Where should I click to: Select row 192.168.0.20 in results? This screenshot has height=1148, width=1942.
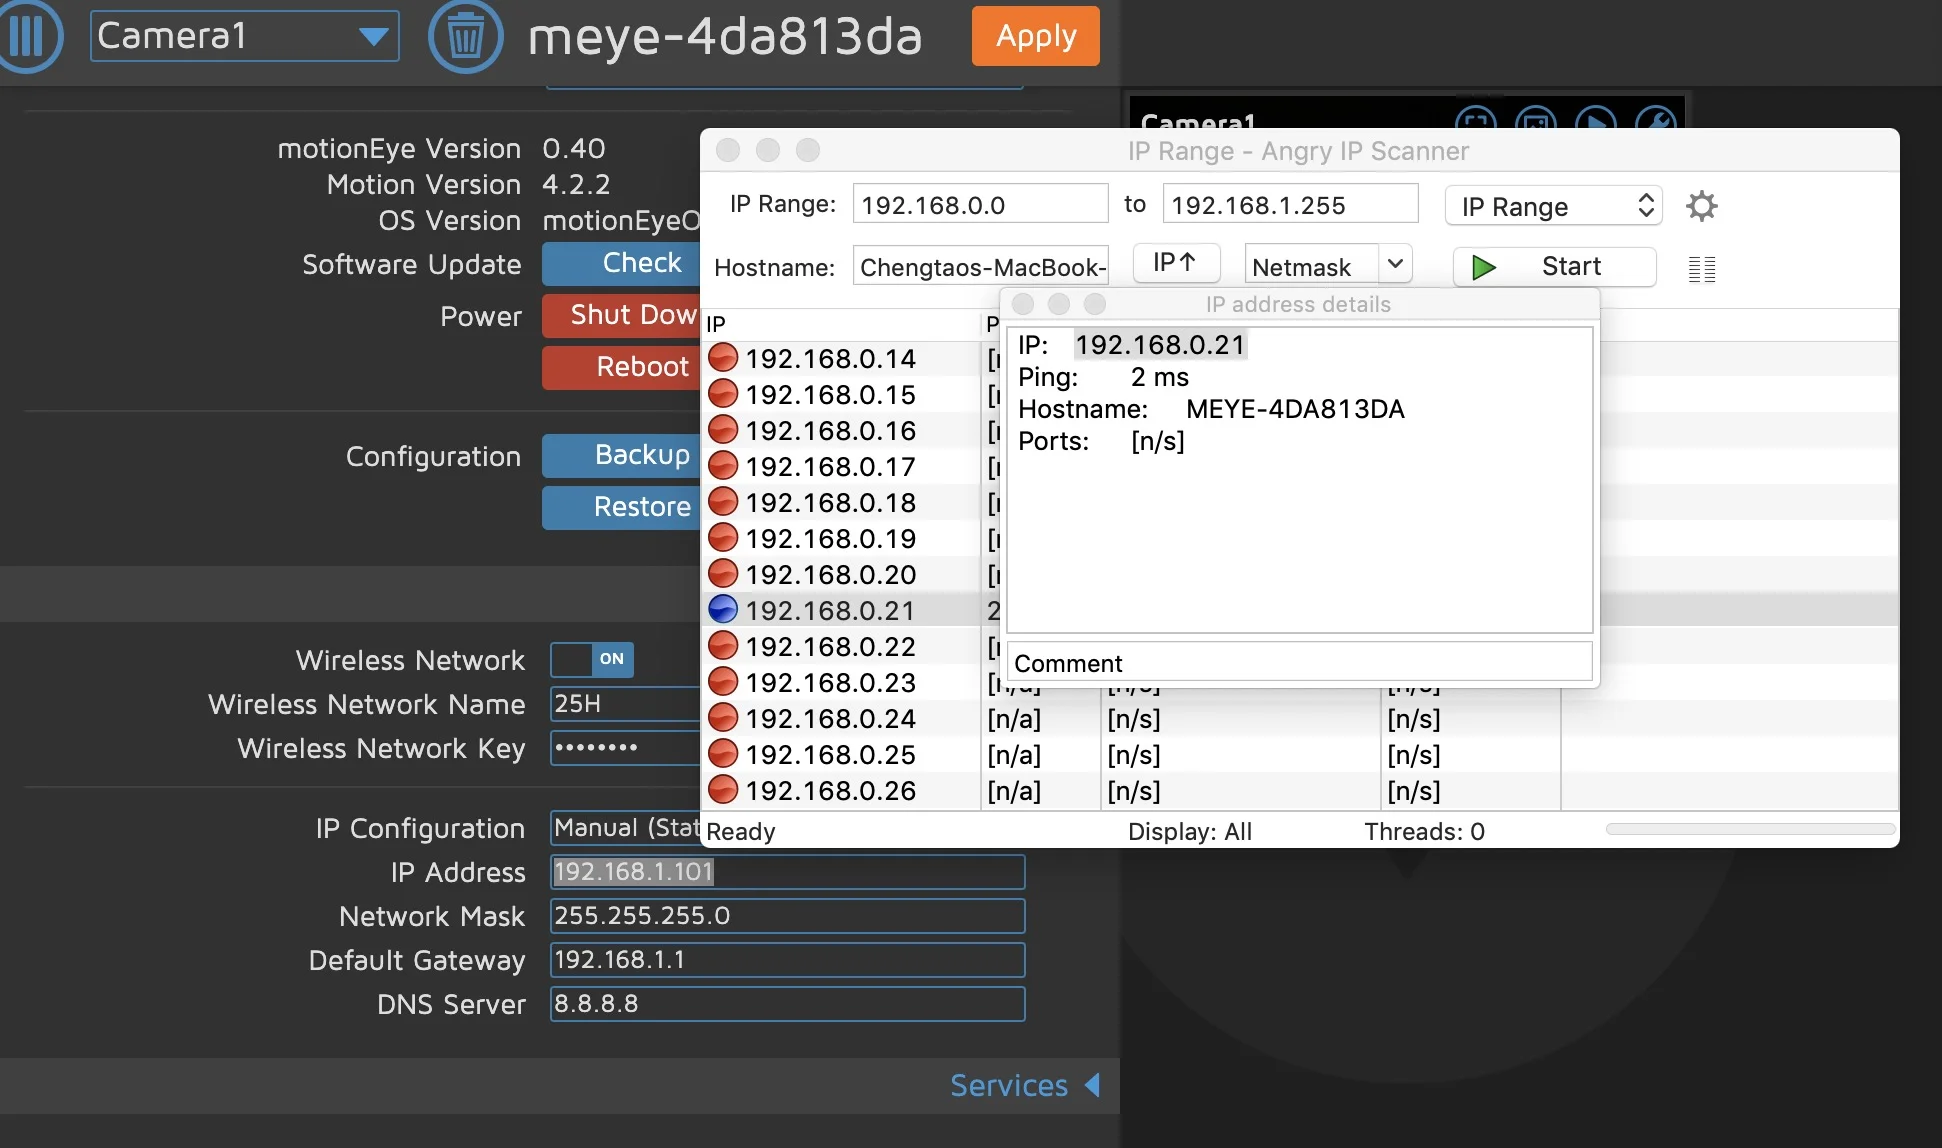click(x=850, y=574)
